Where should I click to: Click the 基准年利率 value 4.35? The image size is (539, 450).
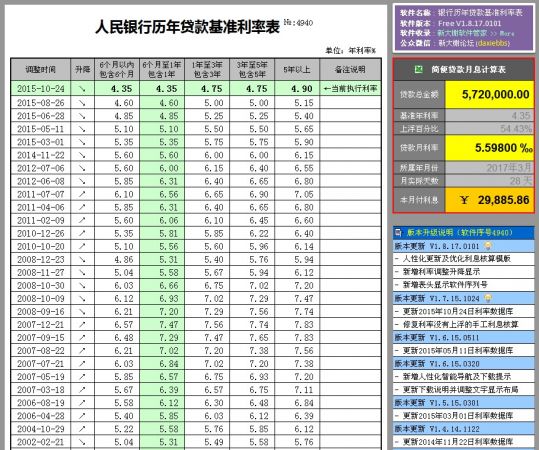tap(489, 116)
